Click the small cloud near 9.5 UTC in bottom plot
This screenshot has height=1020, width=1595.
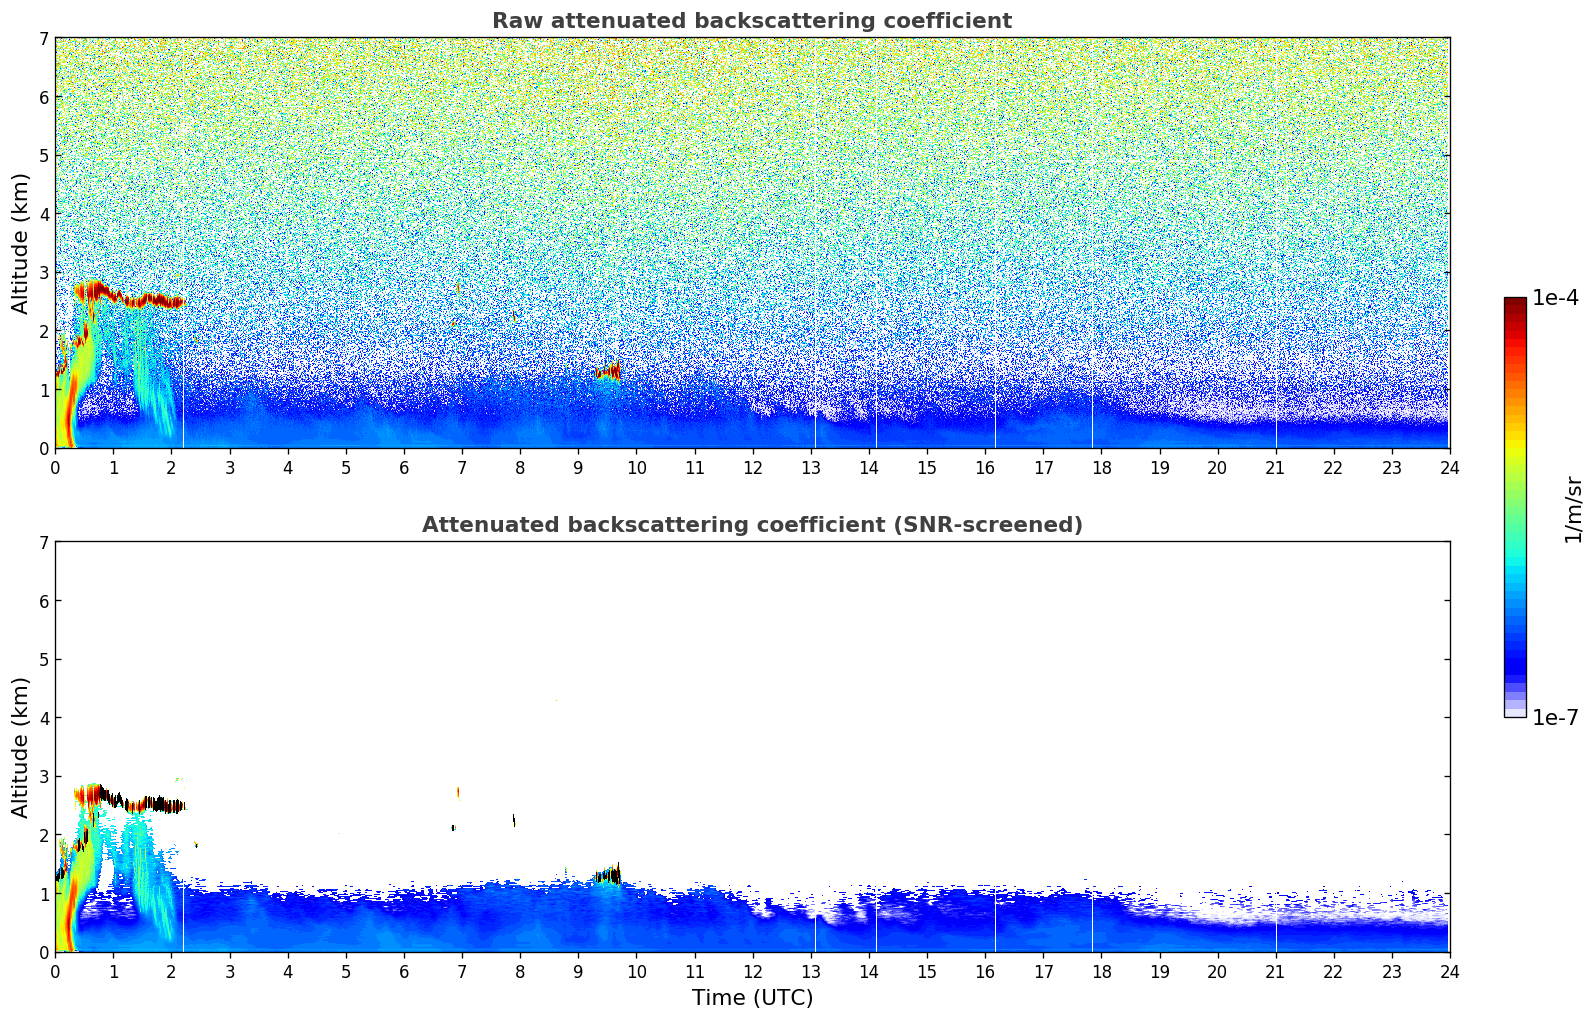(x=608, y=876)
